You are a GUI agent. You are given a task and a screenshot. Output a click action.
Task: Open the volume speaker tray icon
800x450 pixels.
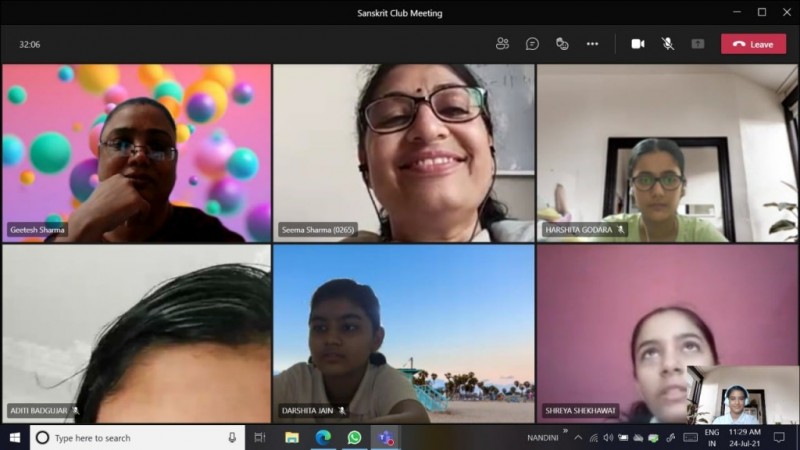coord(608,438)
